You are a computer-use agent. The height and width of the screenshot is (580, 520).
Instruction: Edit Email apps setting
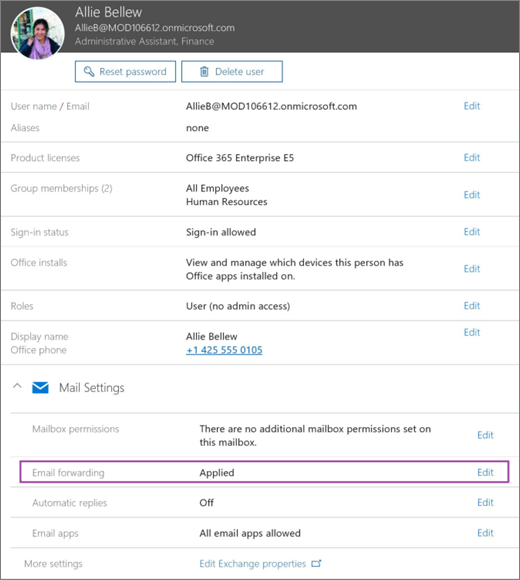pyautogui.click(x=485, y=533)
